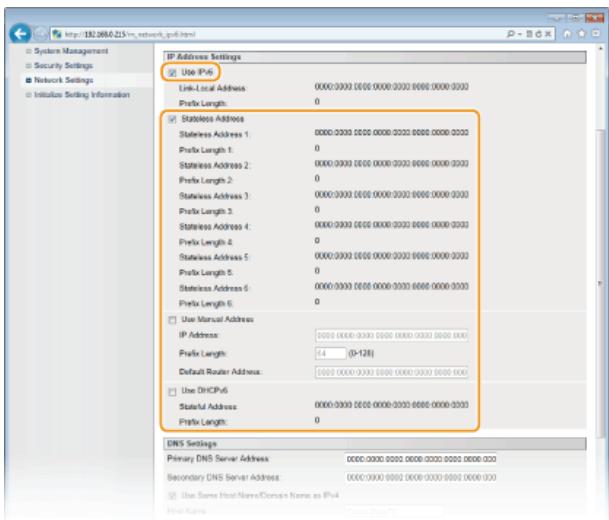The image size is (609, 520).
Task: Click the Prefix Length 1 label
Action: pos(206,150)
